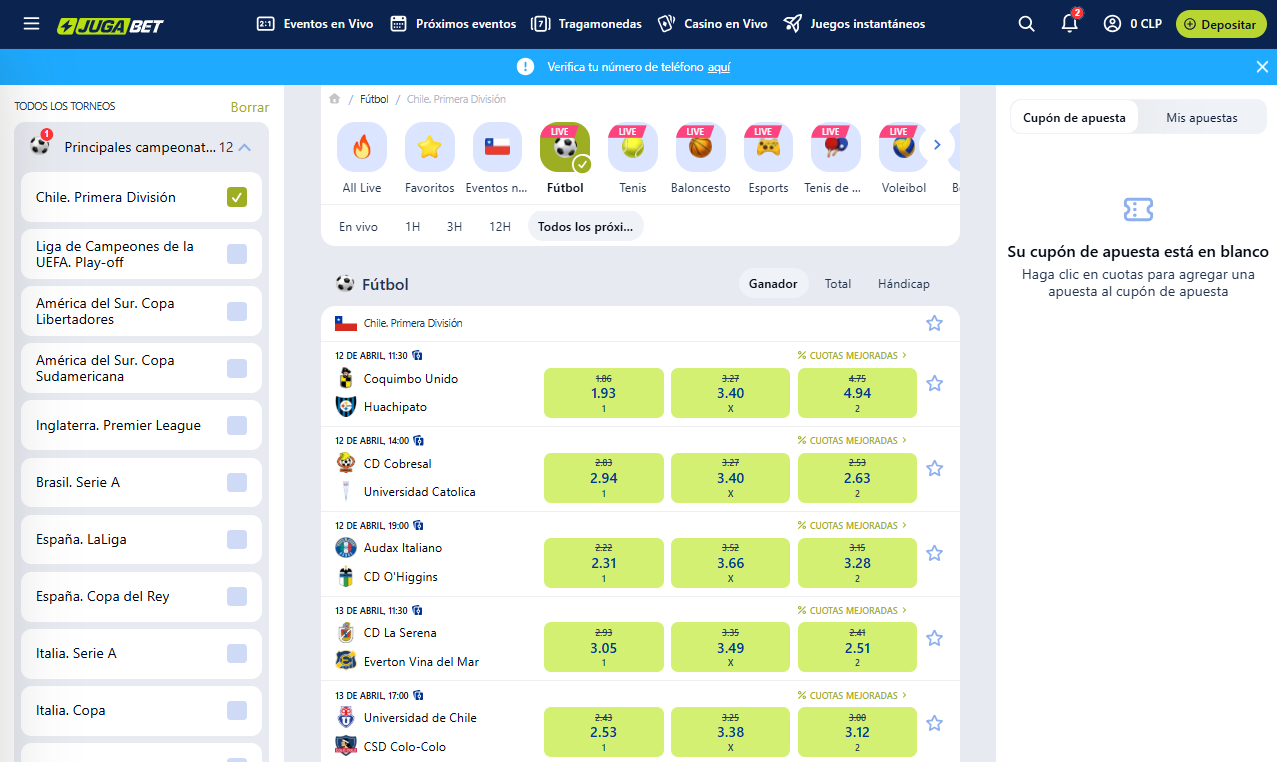1277x762 pixels.
Task: Uncheck the Chile. Primera División checkbox
Action: (x=237, y=197)
